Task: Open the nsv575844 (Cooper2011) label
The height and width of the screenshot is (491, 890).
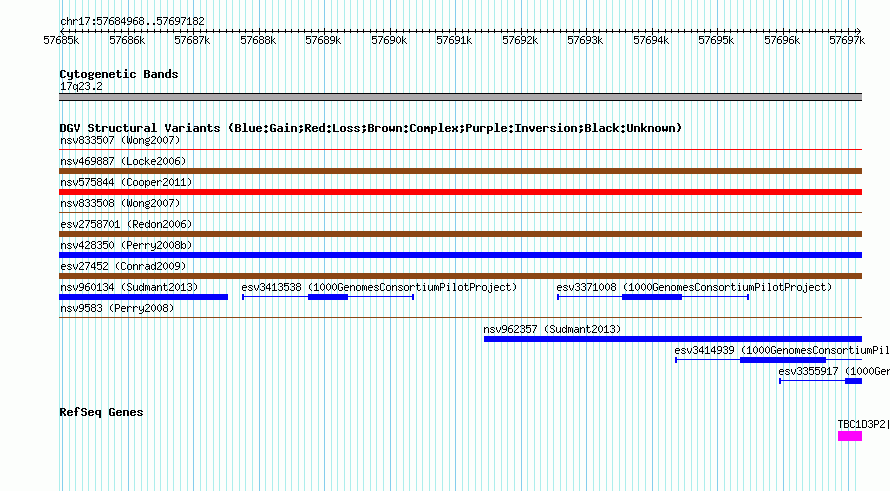Action: click(x=126, y=182)
